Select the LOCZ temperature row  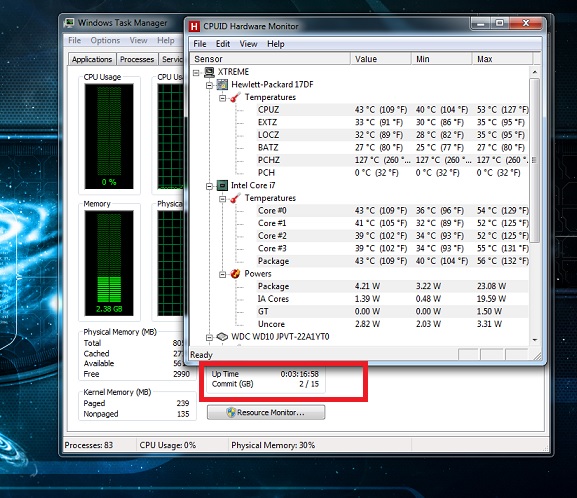[x=392, y=135]
